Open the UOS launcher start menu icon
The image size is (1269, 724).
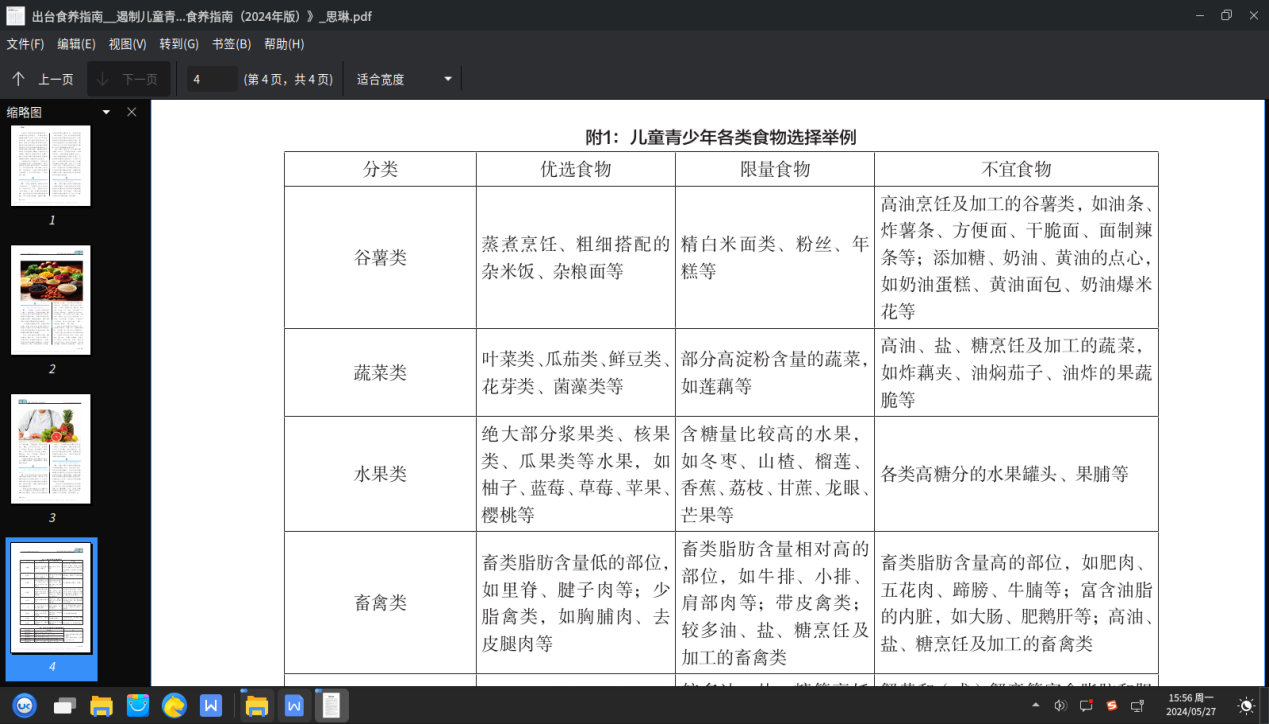[x=24, y=705]
